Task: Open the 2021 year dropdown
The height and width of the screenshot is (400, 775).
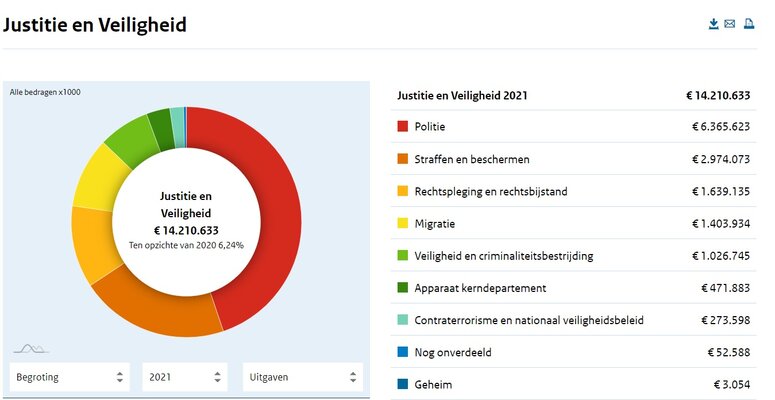Action: [x=185, y=377]
